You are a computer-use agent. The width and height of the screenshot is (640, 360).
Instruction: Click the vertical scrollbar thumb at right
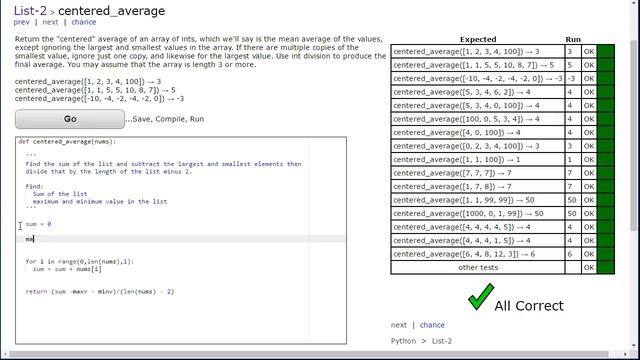coord(633,135)
